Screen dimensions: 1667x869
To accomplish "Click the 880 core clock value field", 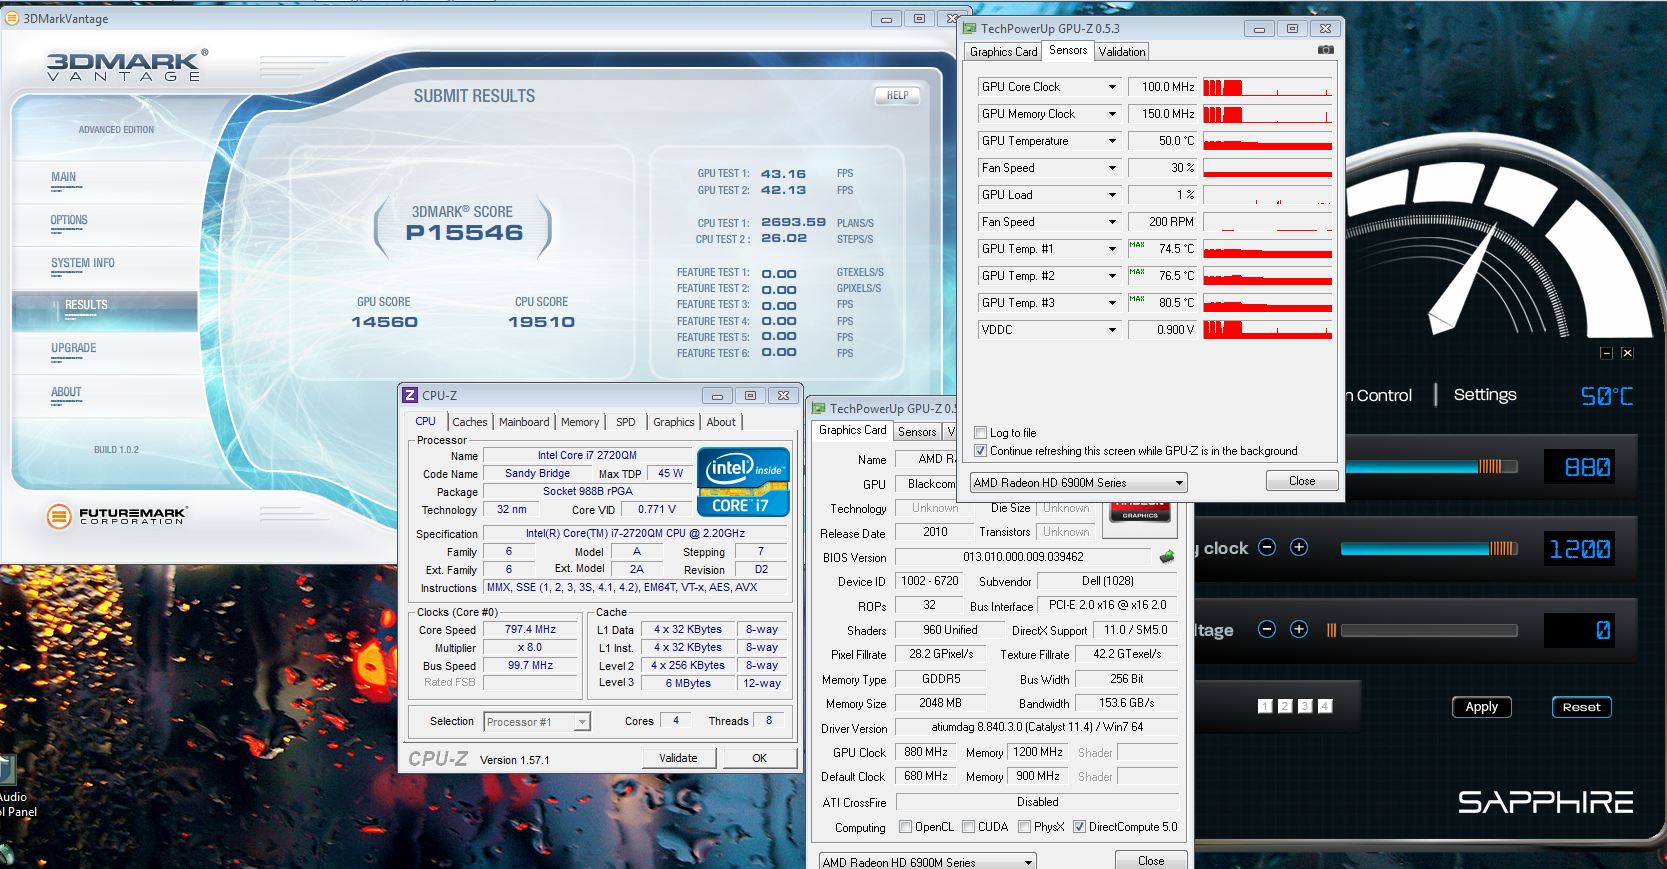I will (1581, 466).
